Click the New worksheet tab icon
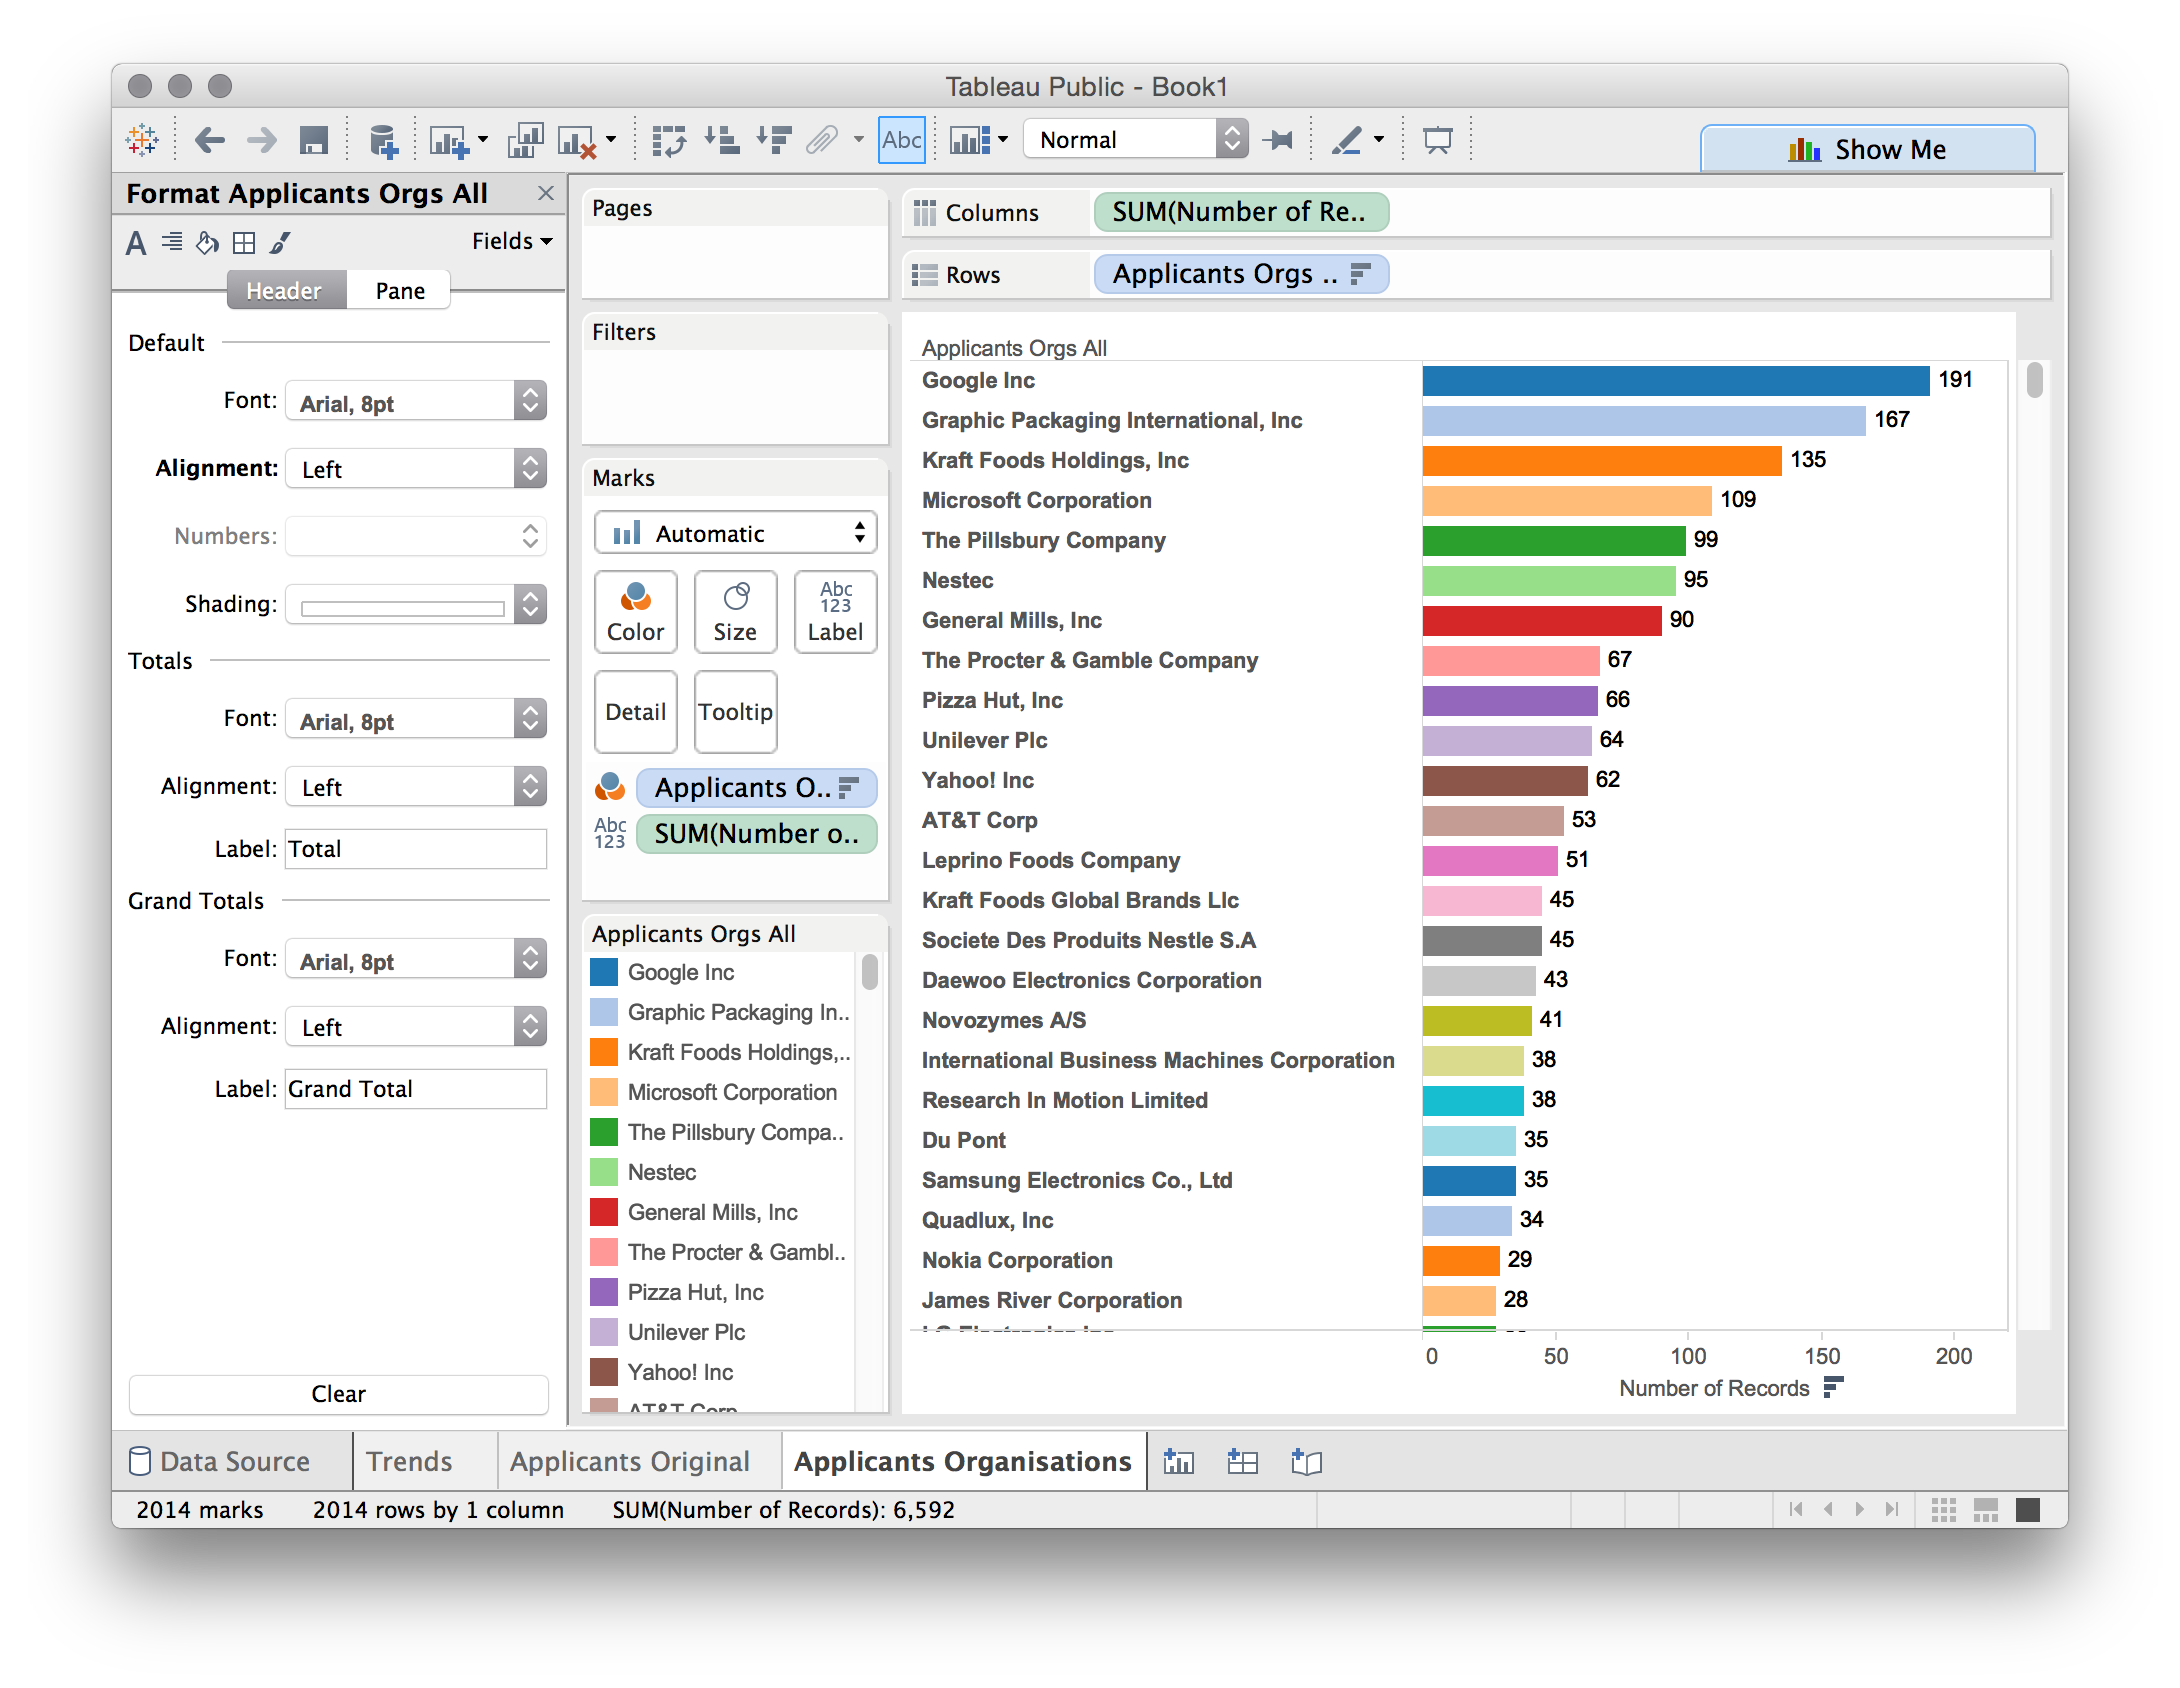Image resolution: width=2180 pixels, height=1688 pixels. pyautogui.click(x=1179, y=1462)
